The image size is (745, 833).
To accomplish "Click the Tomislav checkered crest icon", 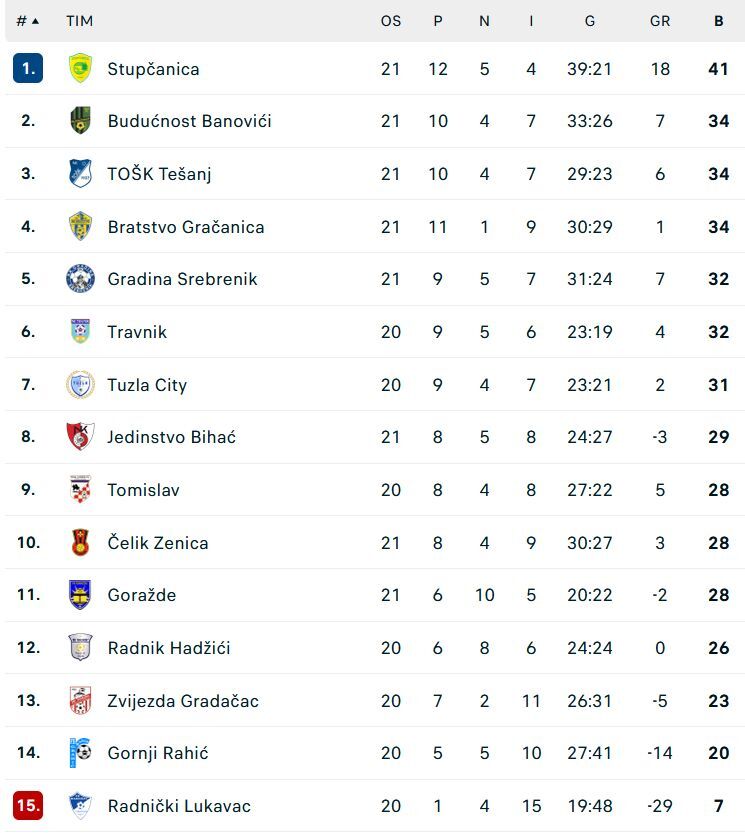I will pyautogui.click(x=80, y=490).
